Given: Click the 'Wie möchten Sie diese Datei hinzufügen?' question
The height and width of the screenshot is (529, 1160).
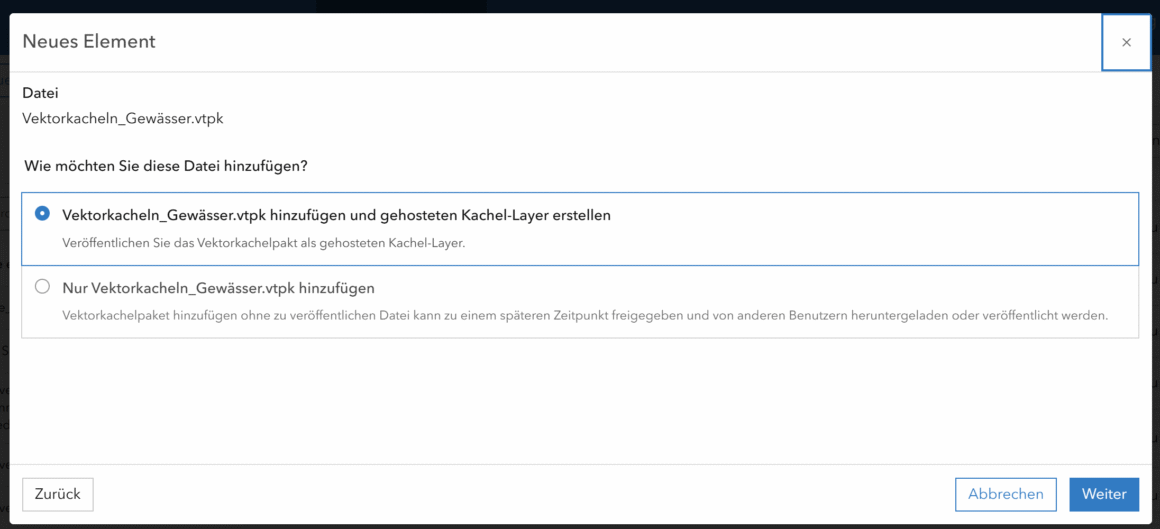Looking at the screenshot, I should (165, 166).
